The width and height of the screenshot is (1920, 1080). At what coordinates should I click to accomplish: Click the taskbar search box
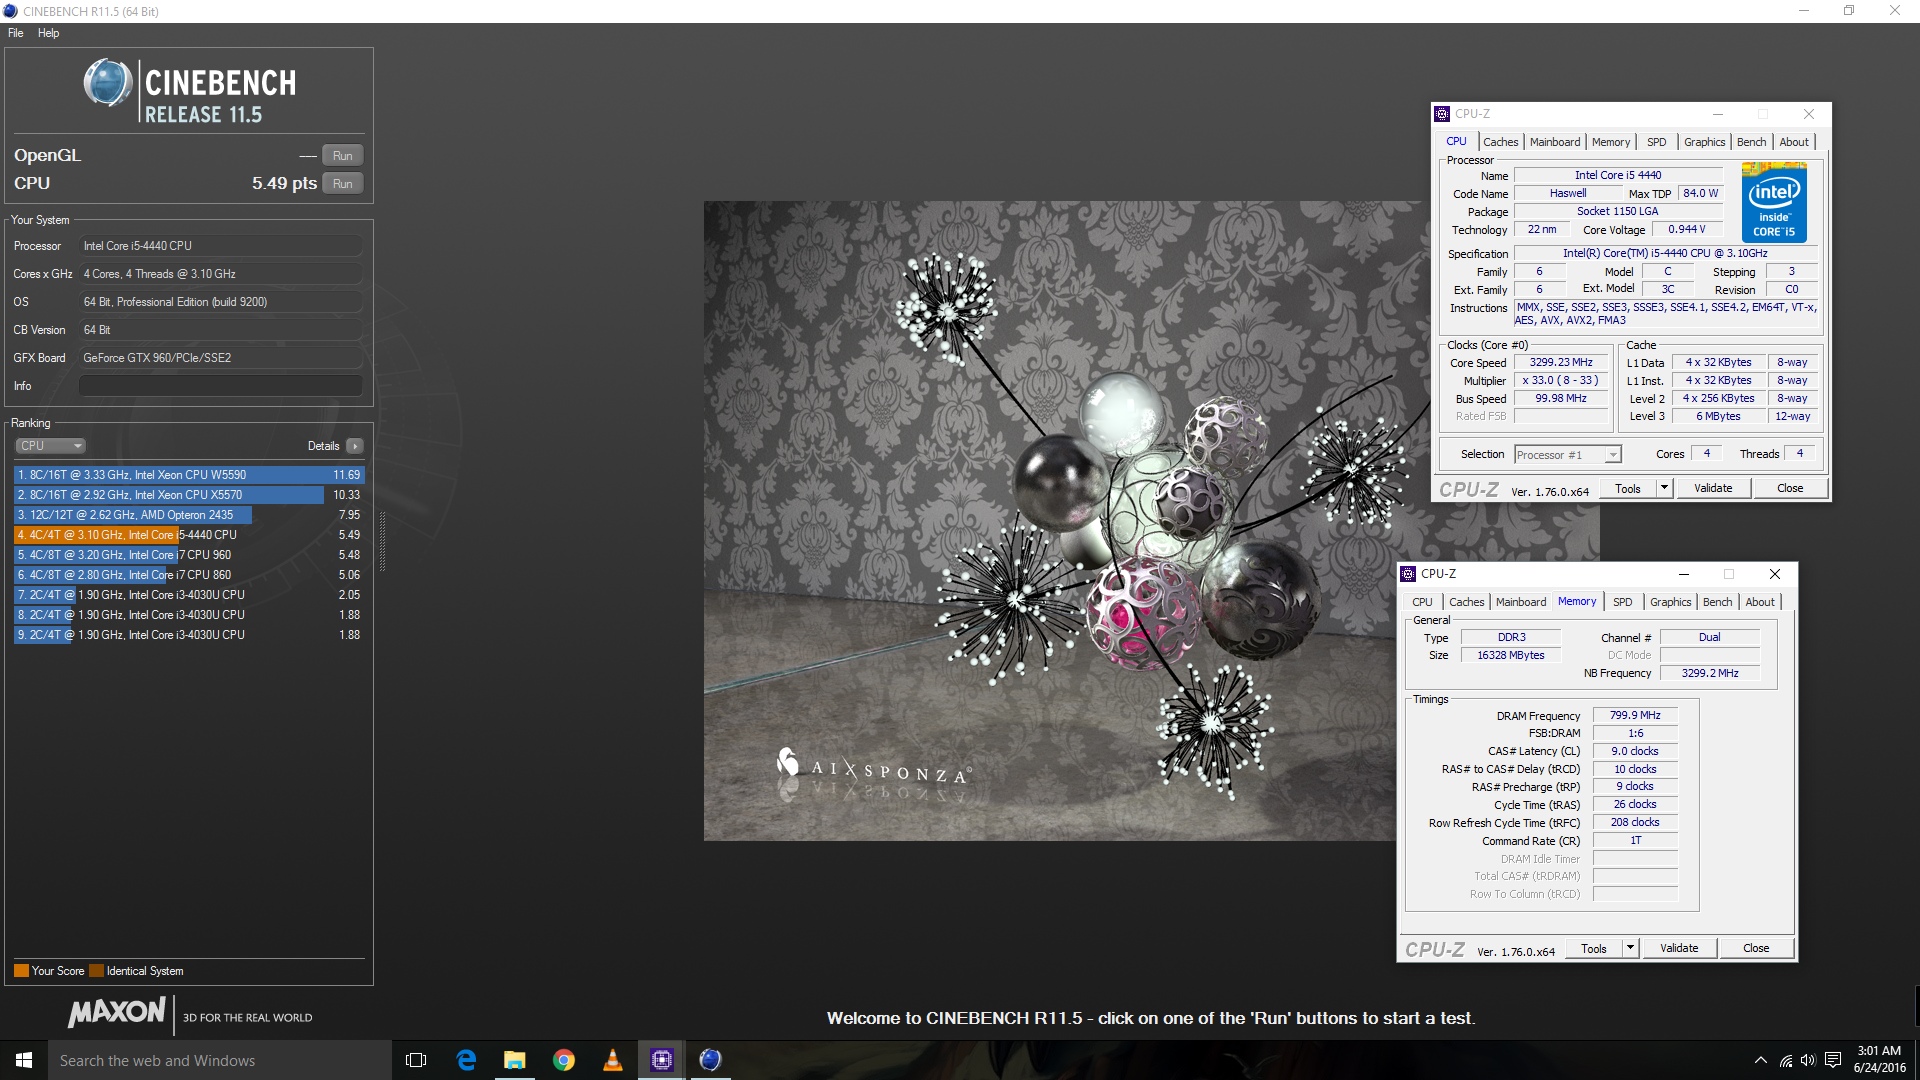click(220, 1060)
